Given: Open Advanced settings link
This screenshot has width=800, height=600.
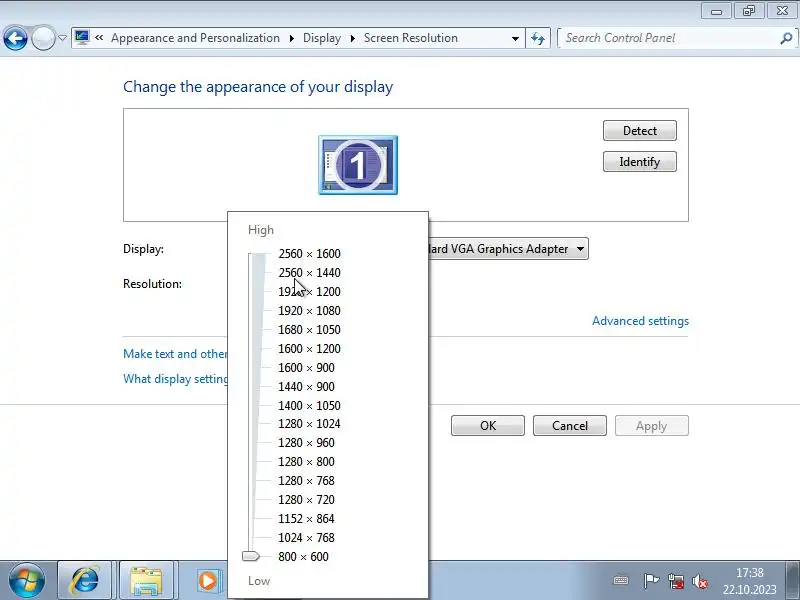Looking at the screenshot, I should tap(640, 321).
